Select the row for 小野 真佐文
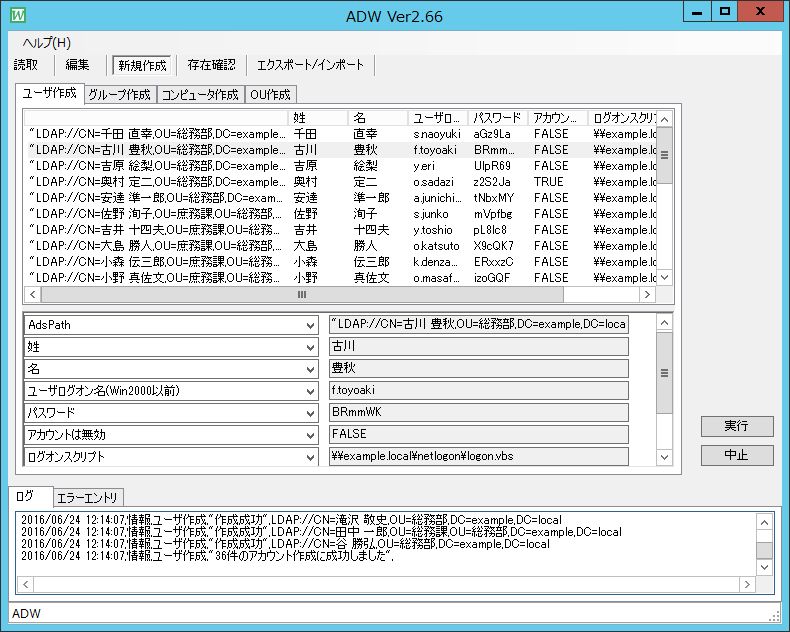 point(341,278)
